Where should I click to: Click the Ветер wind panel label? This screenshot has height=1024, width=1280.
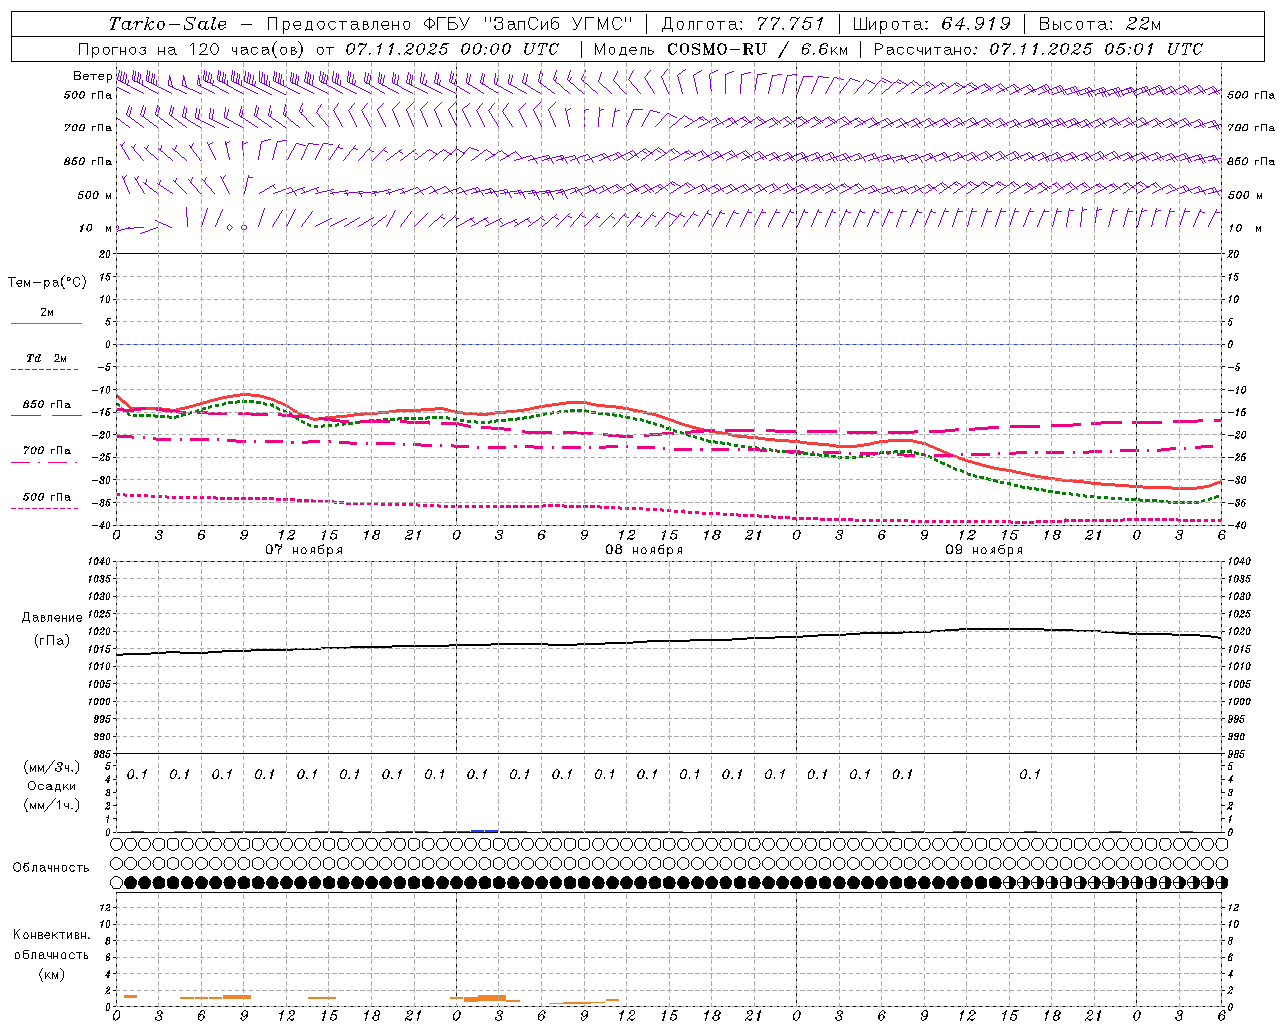click(92, 76)
